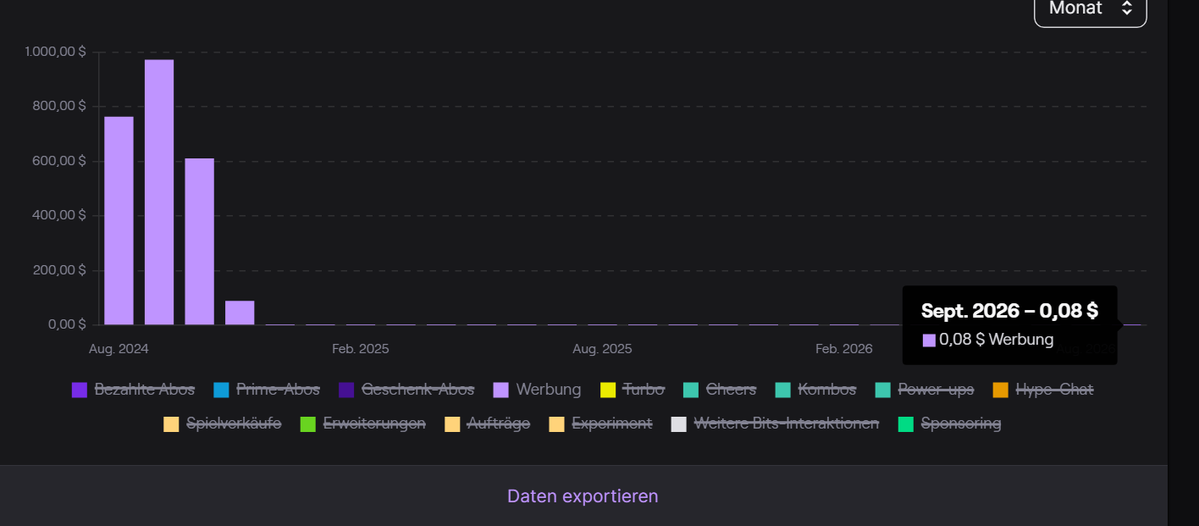
Task: Select the tallest bar near 1.000 $
Action: pyautogui.click(x=159, y=192)
